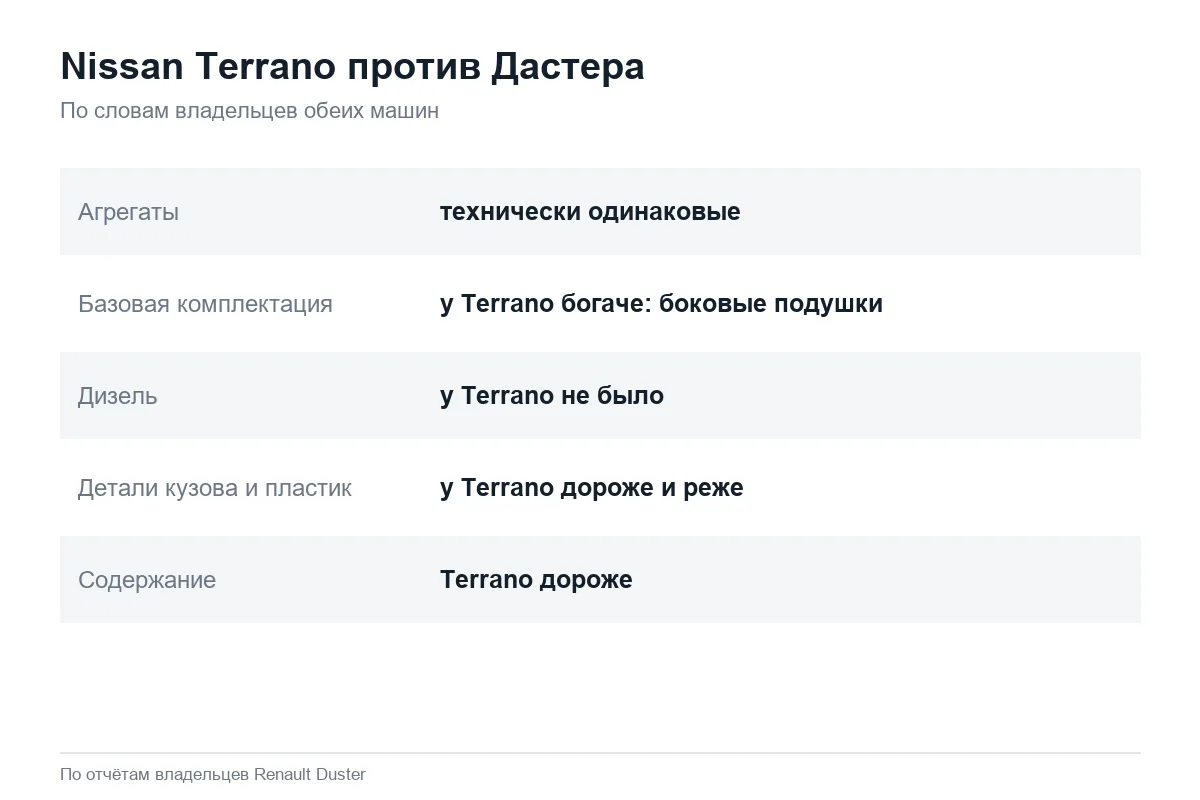
Task: Select the value 'Terrano дороже'
Action: click(536, 580)
